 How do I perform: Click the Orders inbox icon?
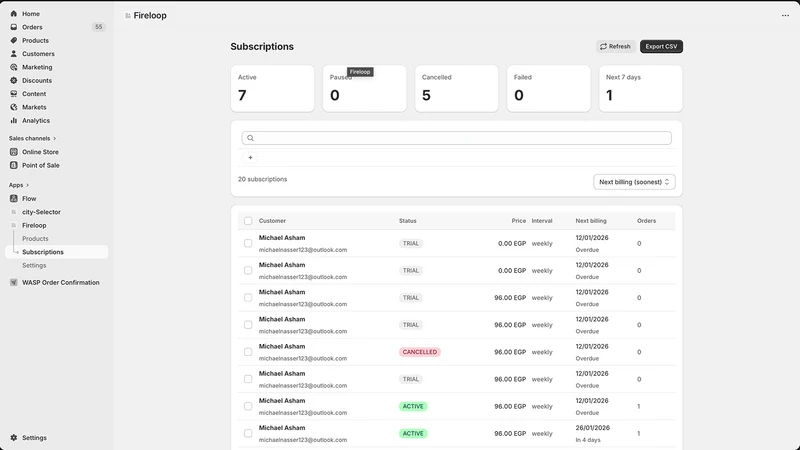coord(14,27)
